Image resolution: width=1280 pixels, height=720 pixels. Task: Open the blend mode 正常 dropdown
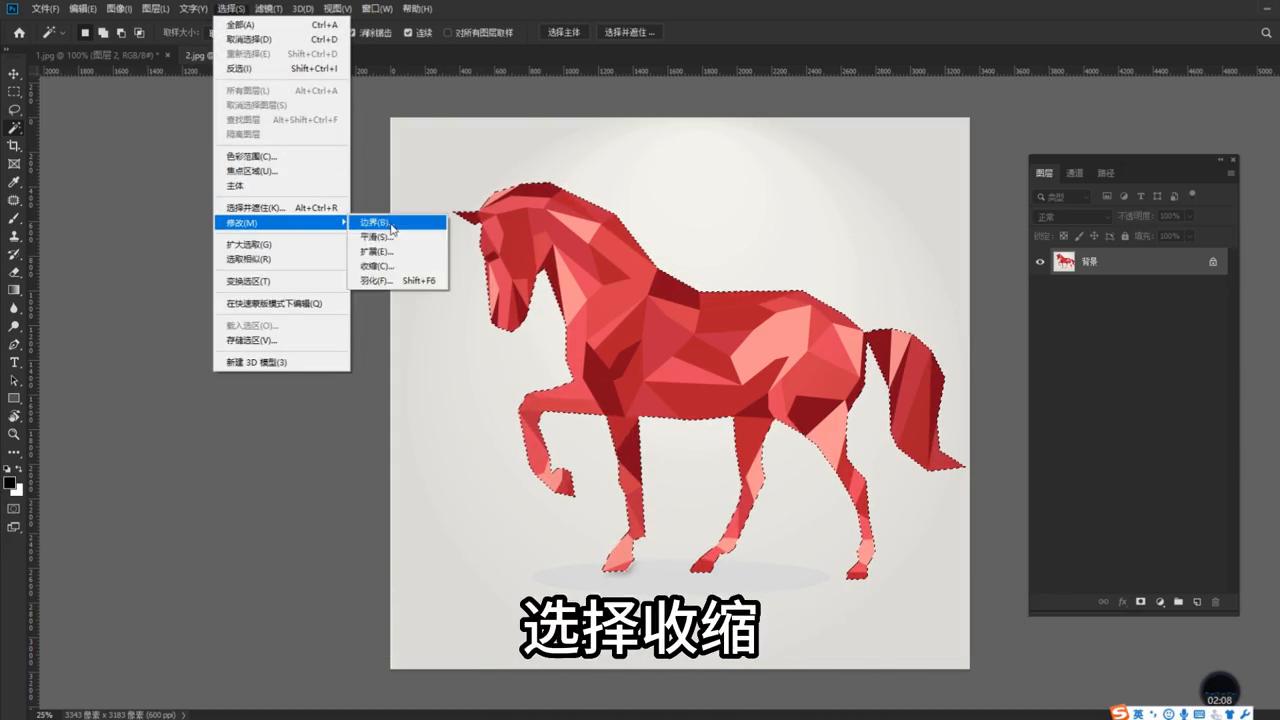click(x=1072, y=217)
